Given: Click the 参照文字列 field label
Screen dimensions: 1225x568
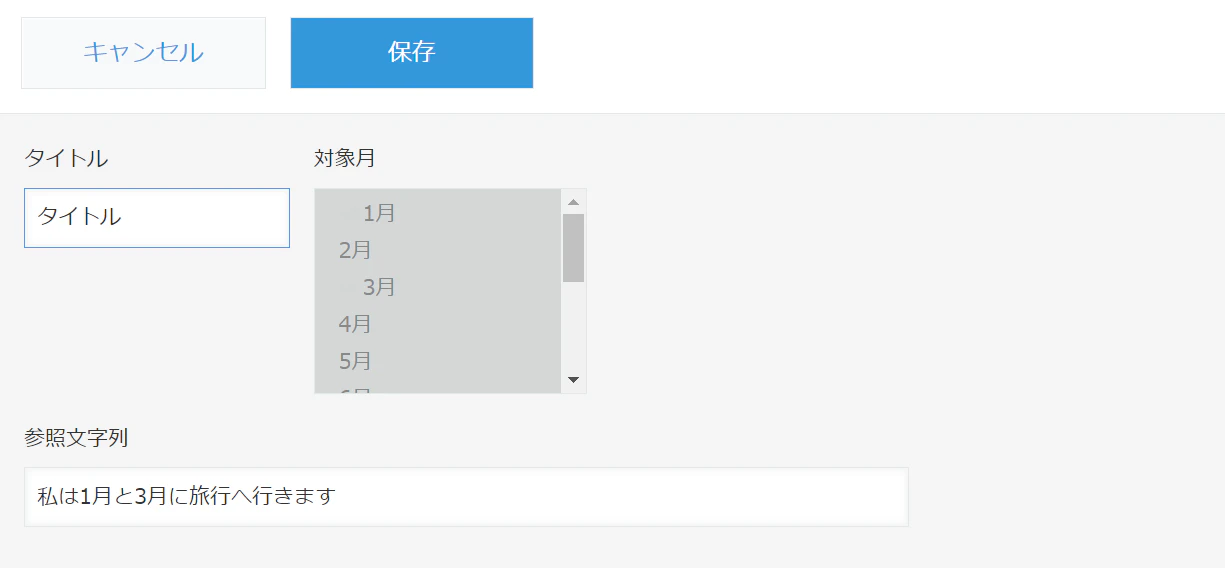Looking at the screenshot, I should (x=76, y=437).
